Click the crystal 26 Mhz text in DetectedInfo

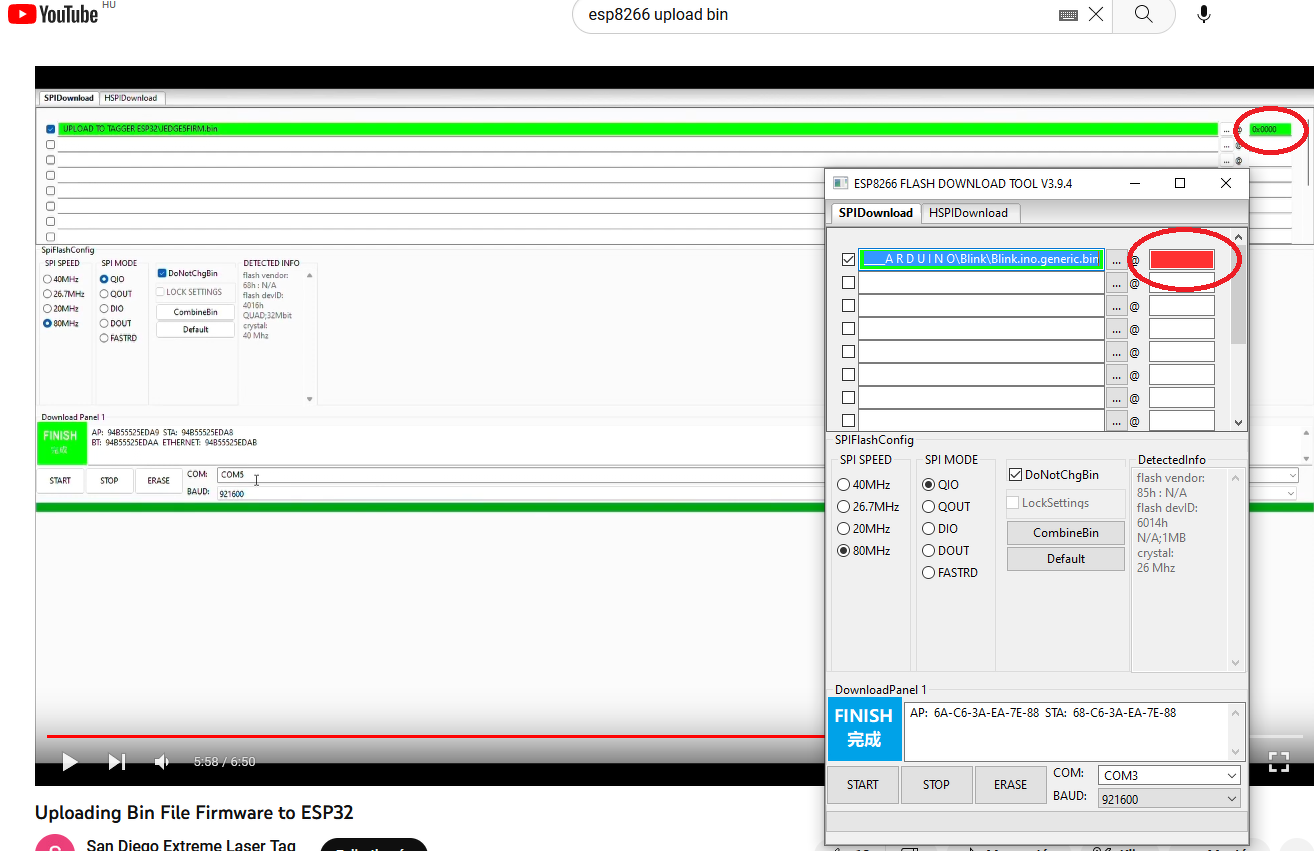click(1156, 560)
